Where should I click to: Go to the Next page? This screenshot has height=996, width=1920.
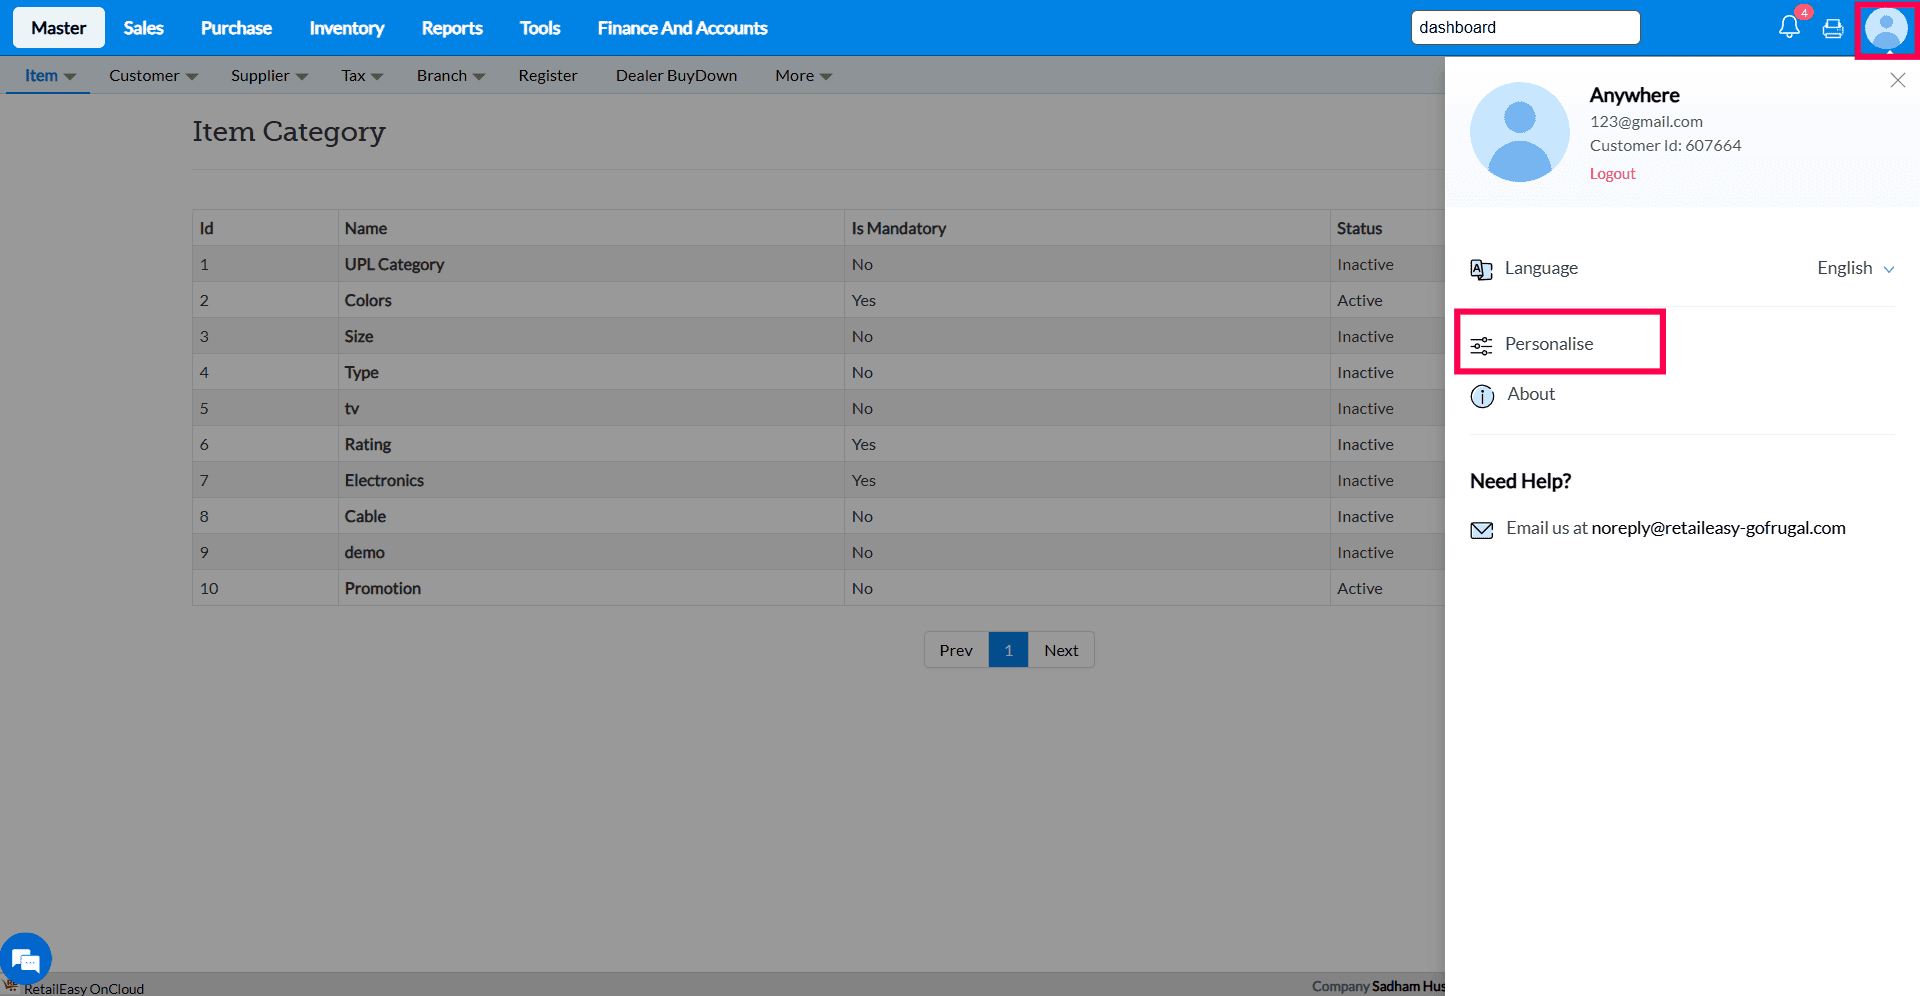click(1061, 650)
